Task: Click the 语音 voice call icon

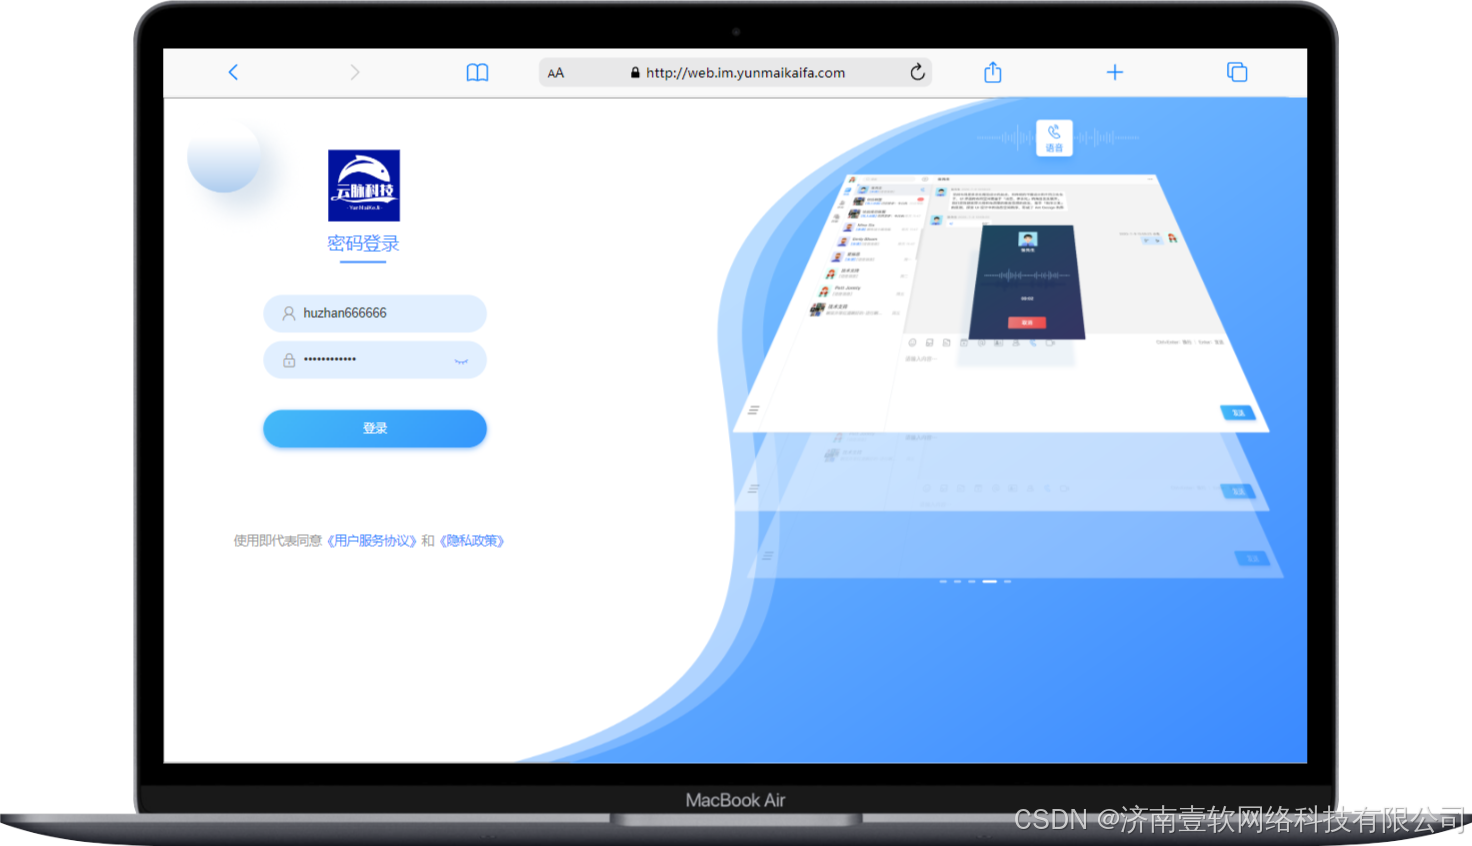Action: [x=1054, y=138]
